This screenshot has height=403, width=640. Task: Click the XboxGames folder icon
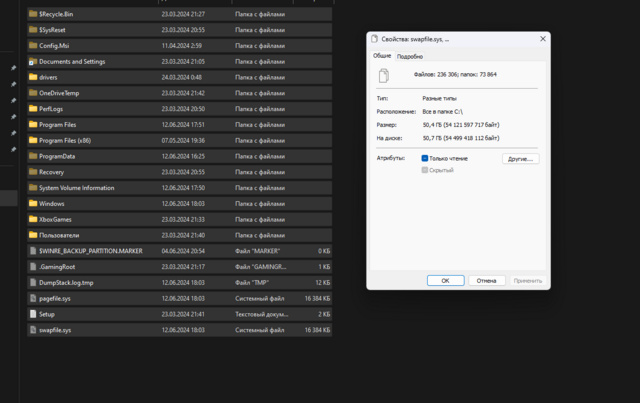[32, 219]
